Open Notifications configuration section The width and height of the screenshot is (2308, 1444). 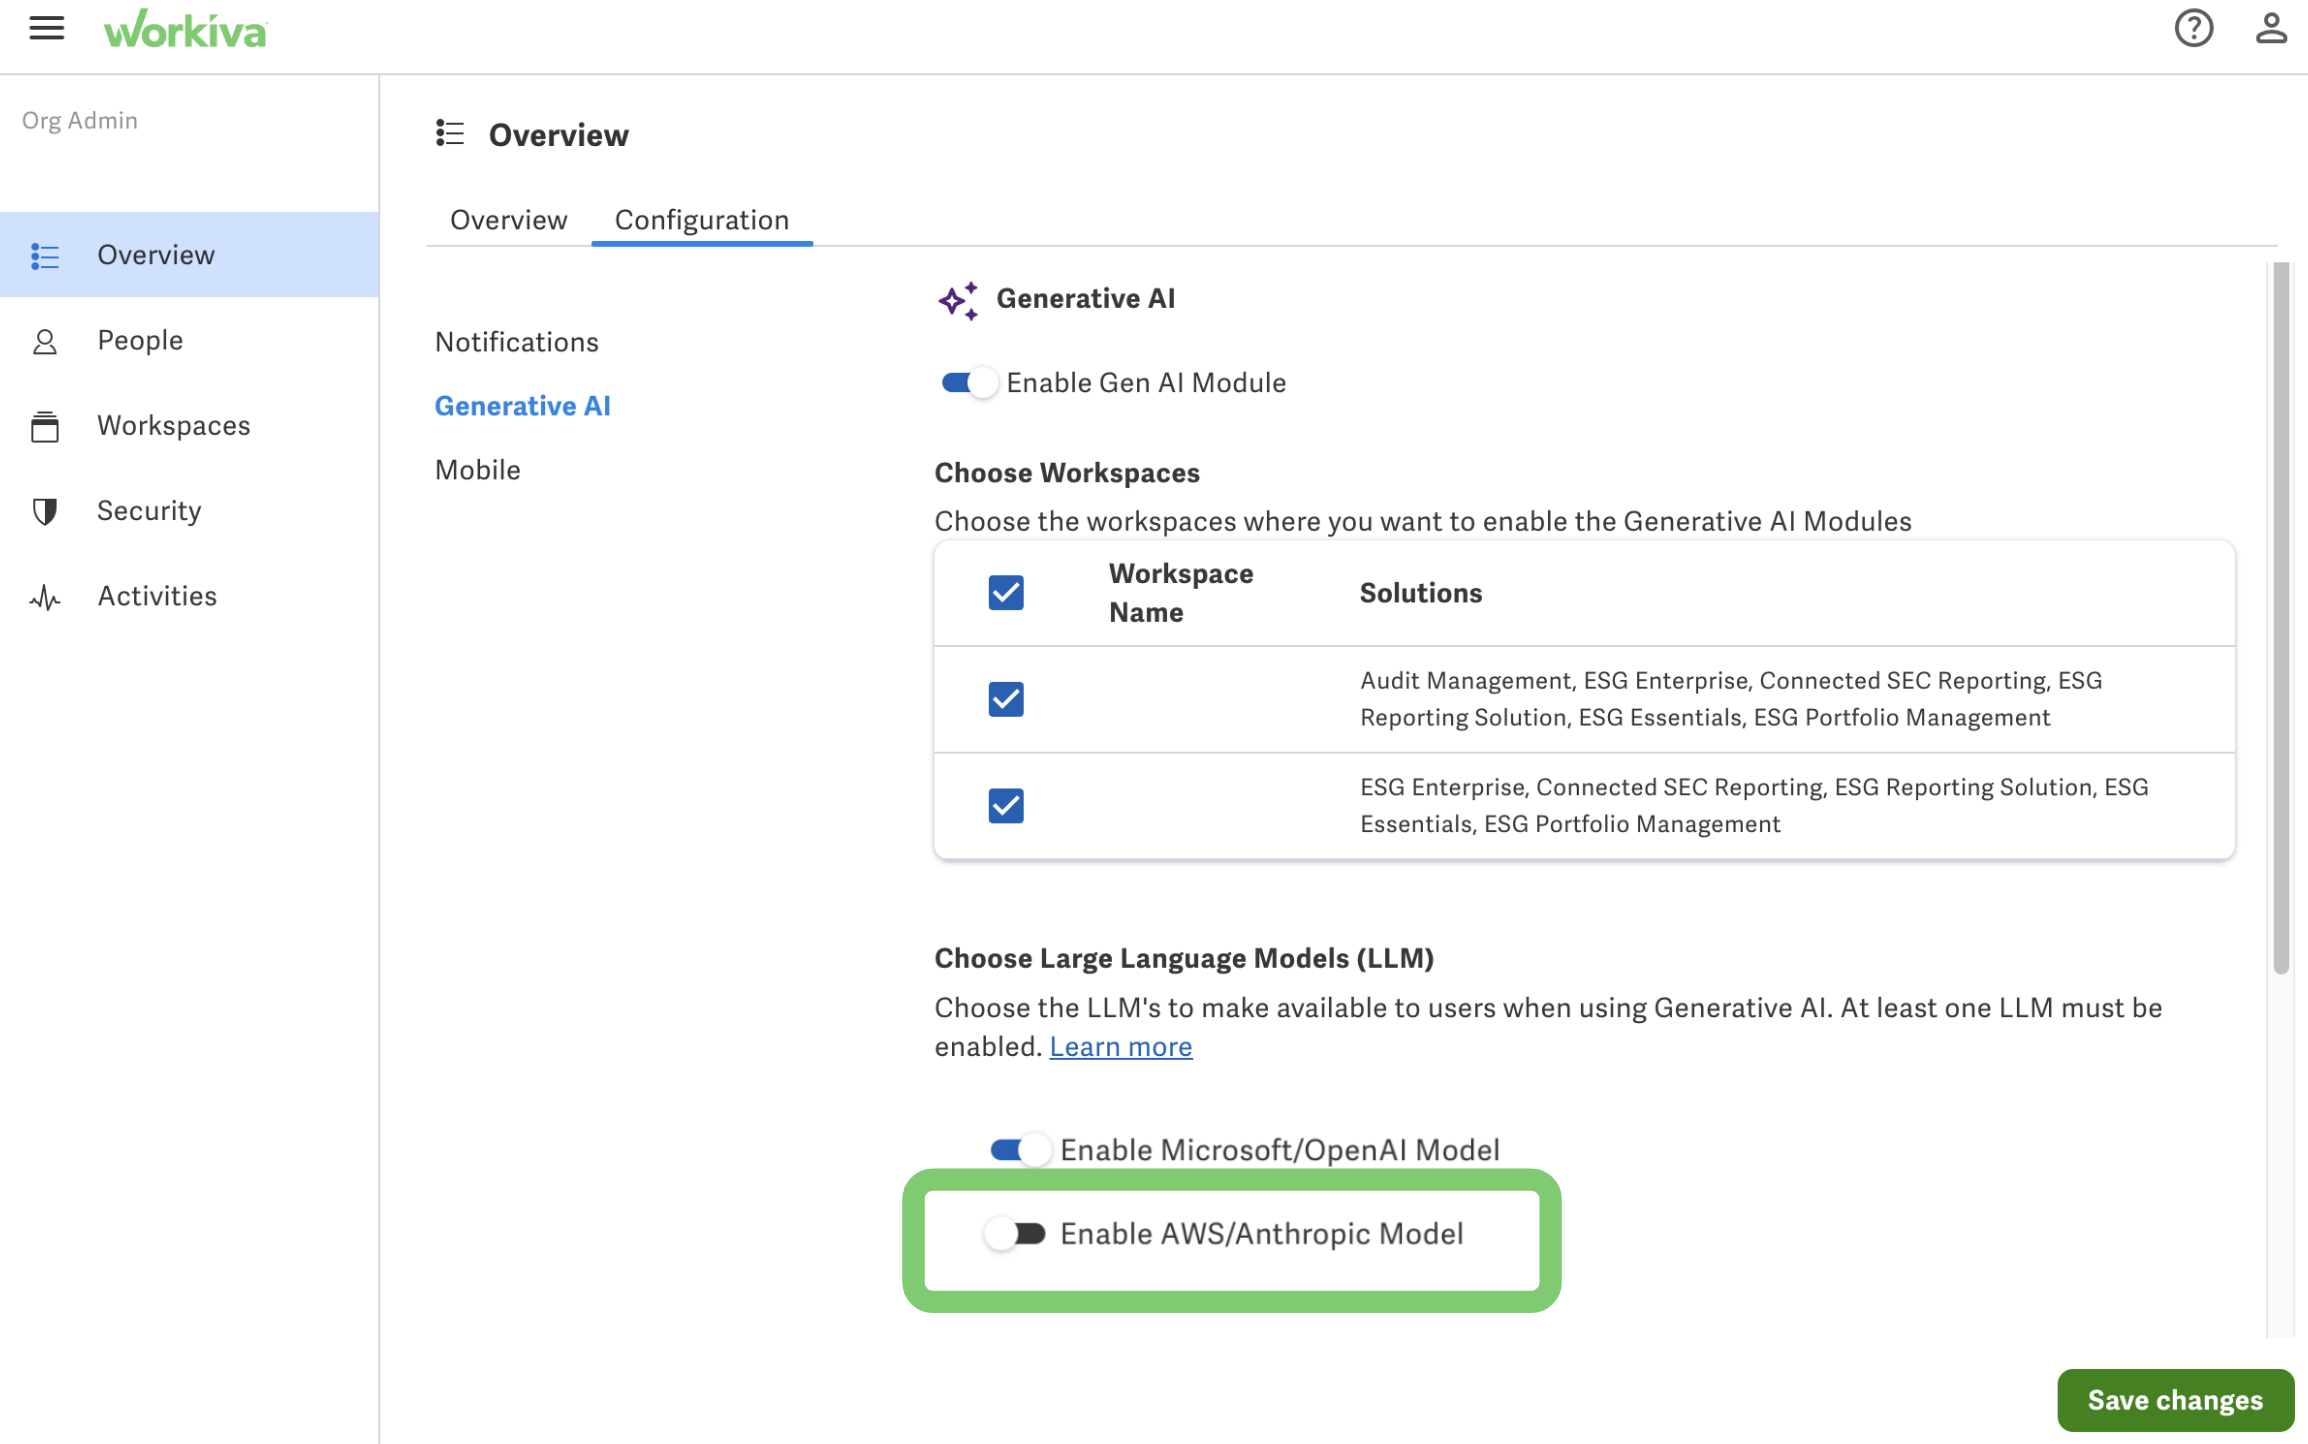(x=517, y=342)
